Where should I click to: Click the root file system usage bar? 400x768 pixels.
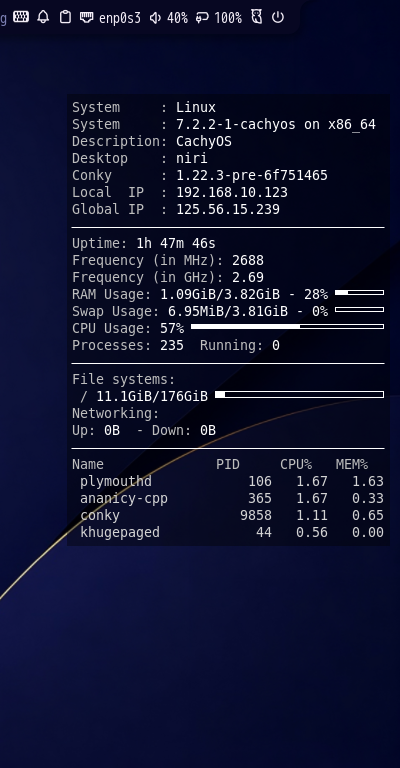tap(300, 394)
